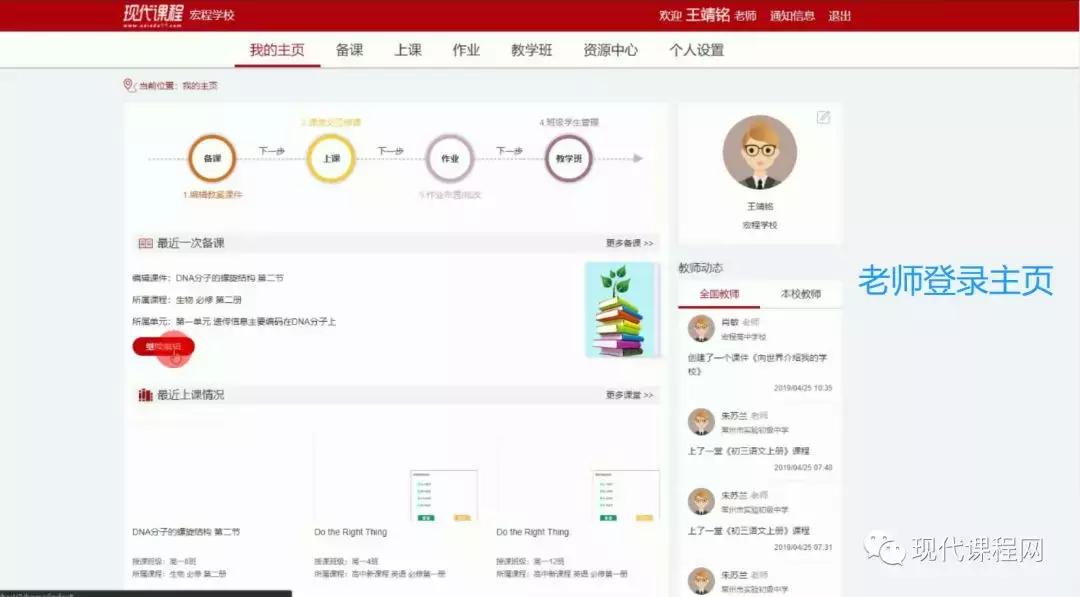Image resolution: width=1080 pixels, height=597 pixels.
Task: Click the 上课 step circle in the workflow
Action: click(x=330, y=158)
